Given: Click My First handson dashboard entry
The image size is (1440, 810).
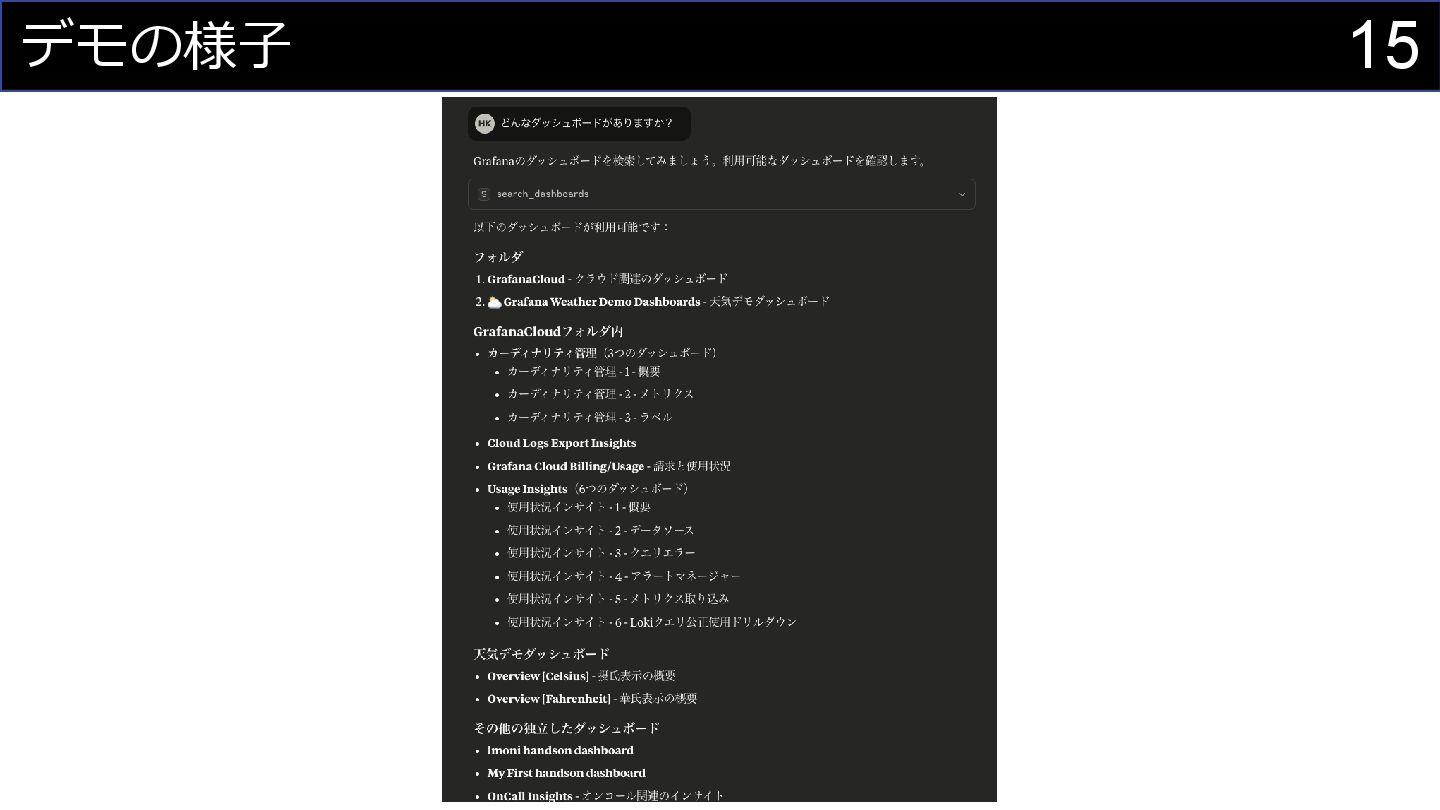Looking at the screenshot, I should point(566,773).
